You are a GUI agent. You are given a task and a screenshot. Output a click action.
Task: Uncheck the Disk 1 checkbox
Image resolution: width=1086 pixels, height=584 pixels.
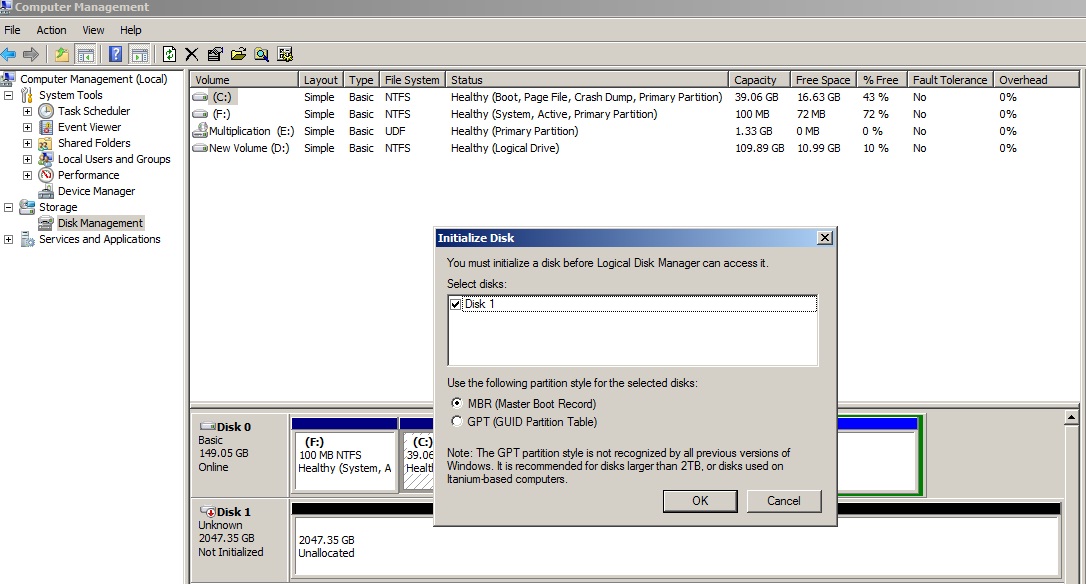[x=455, y=304]
